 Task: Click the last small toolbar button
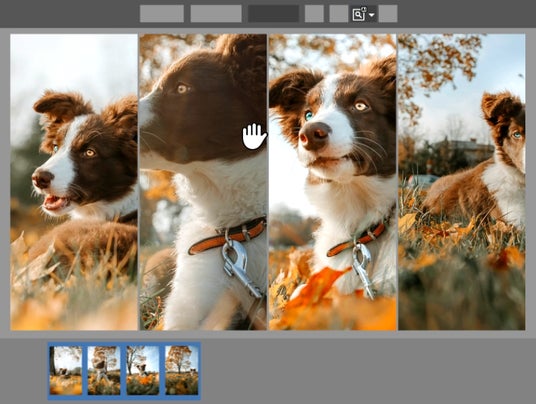coord(388,14)
